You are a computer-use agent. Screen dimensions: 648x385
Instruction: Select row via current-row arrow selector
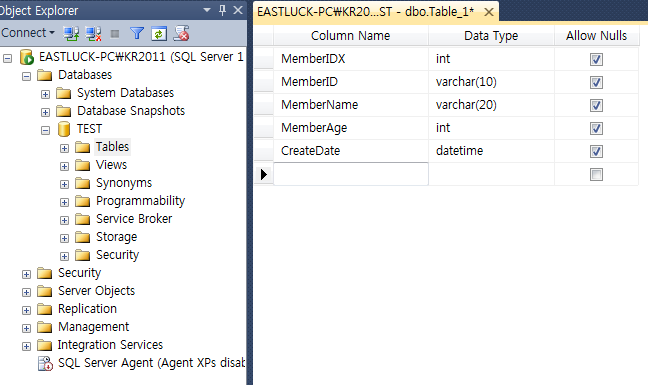263,174
